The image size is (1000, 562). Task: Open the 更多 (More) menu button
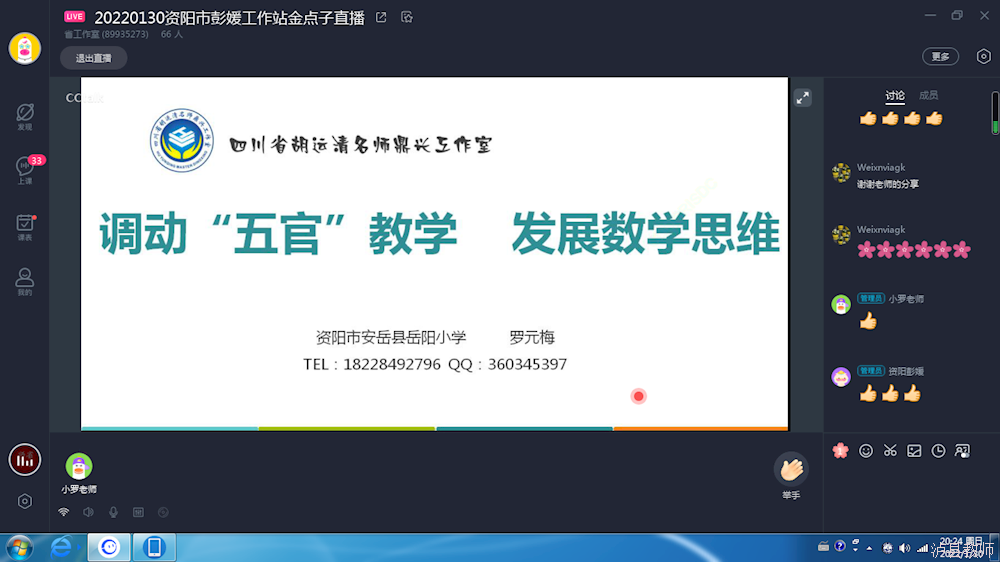click(940, 57)
